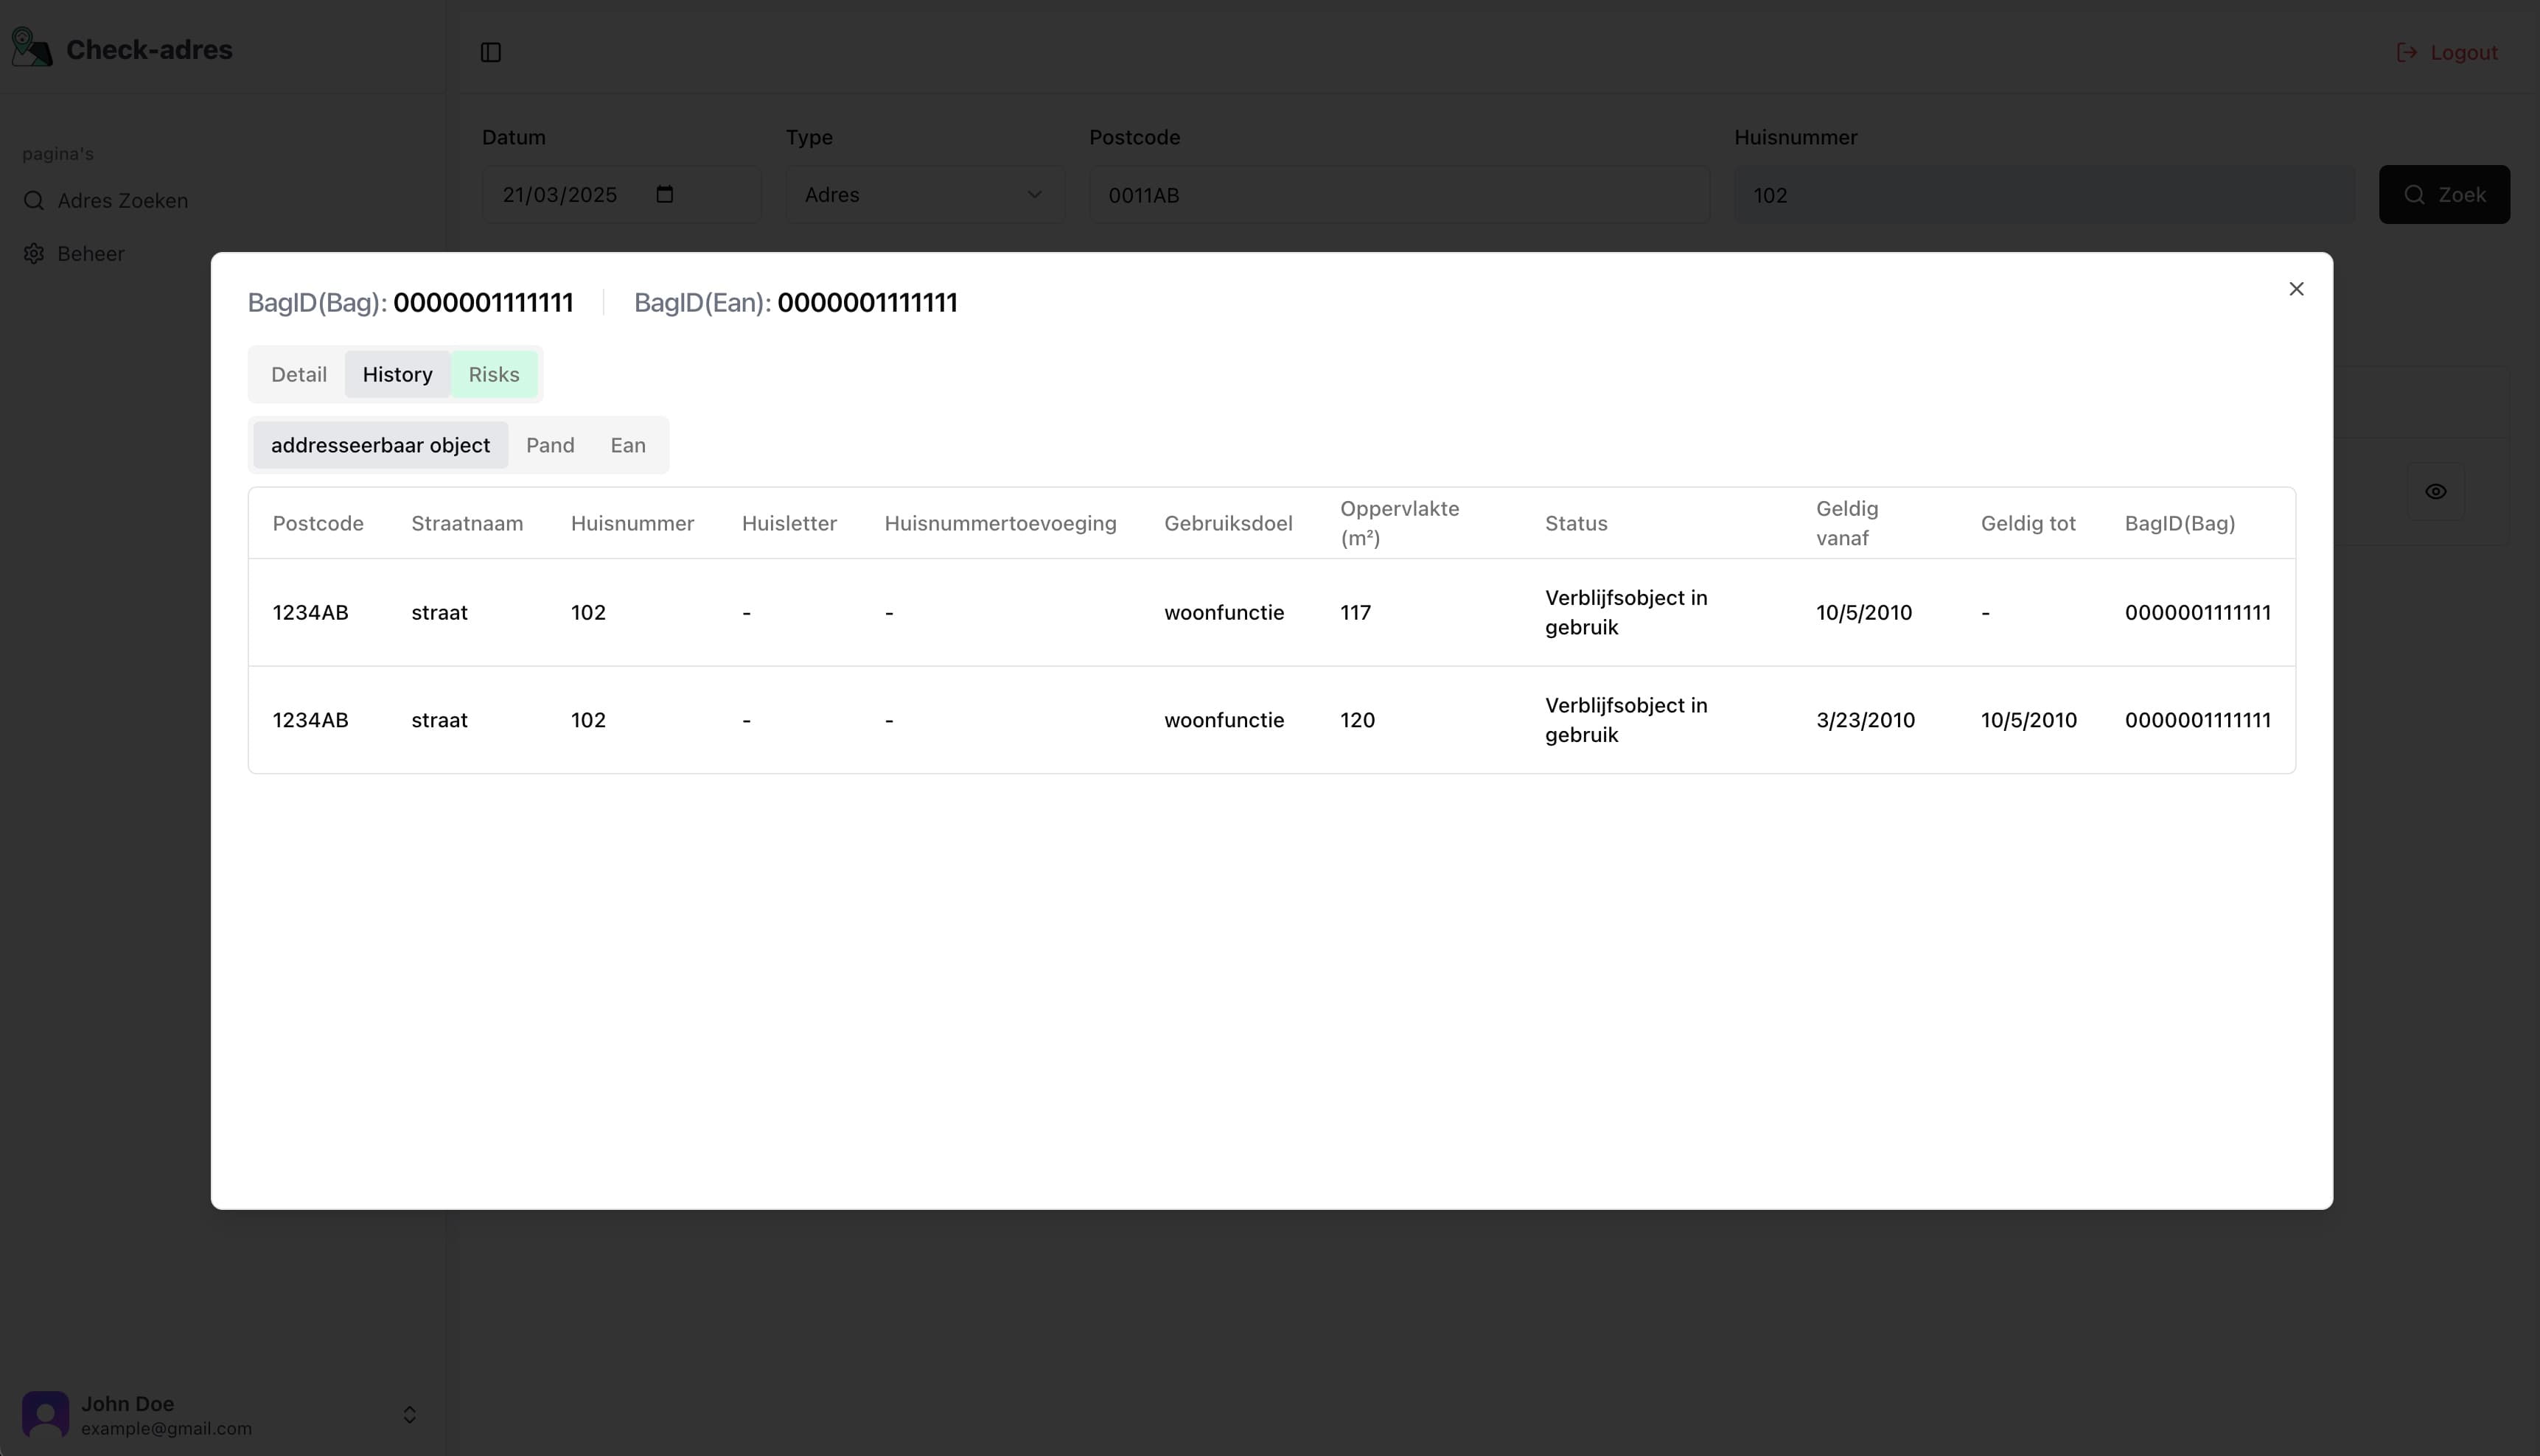
Task: Open Adres Zoeken in sidebar
Action: click(122, 201)
